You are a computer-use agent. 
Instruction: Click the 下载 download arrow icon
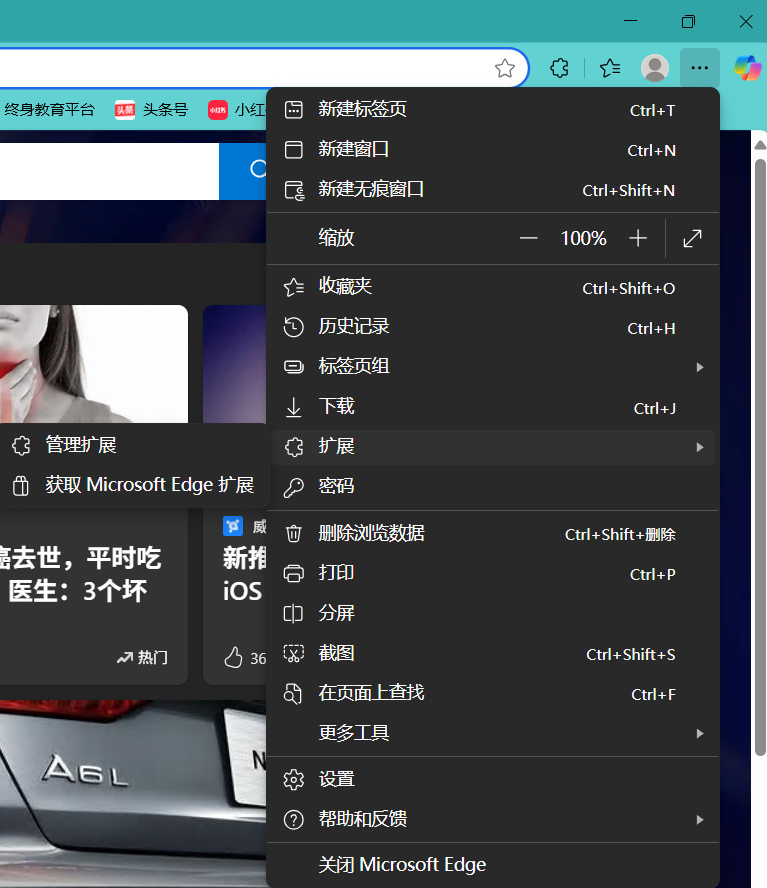[293, 407]
